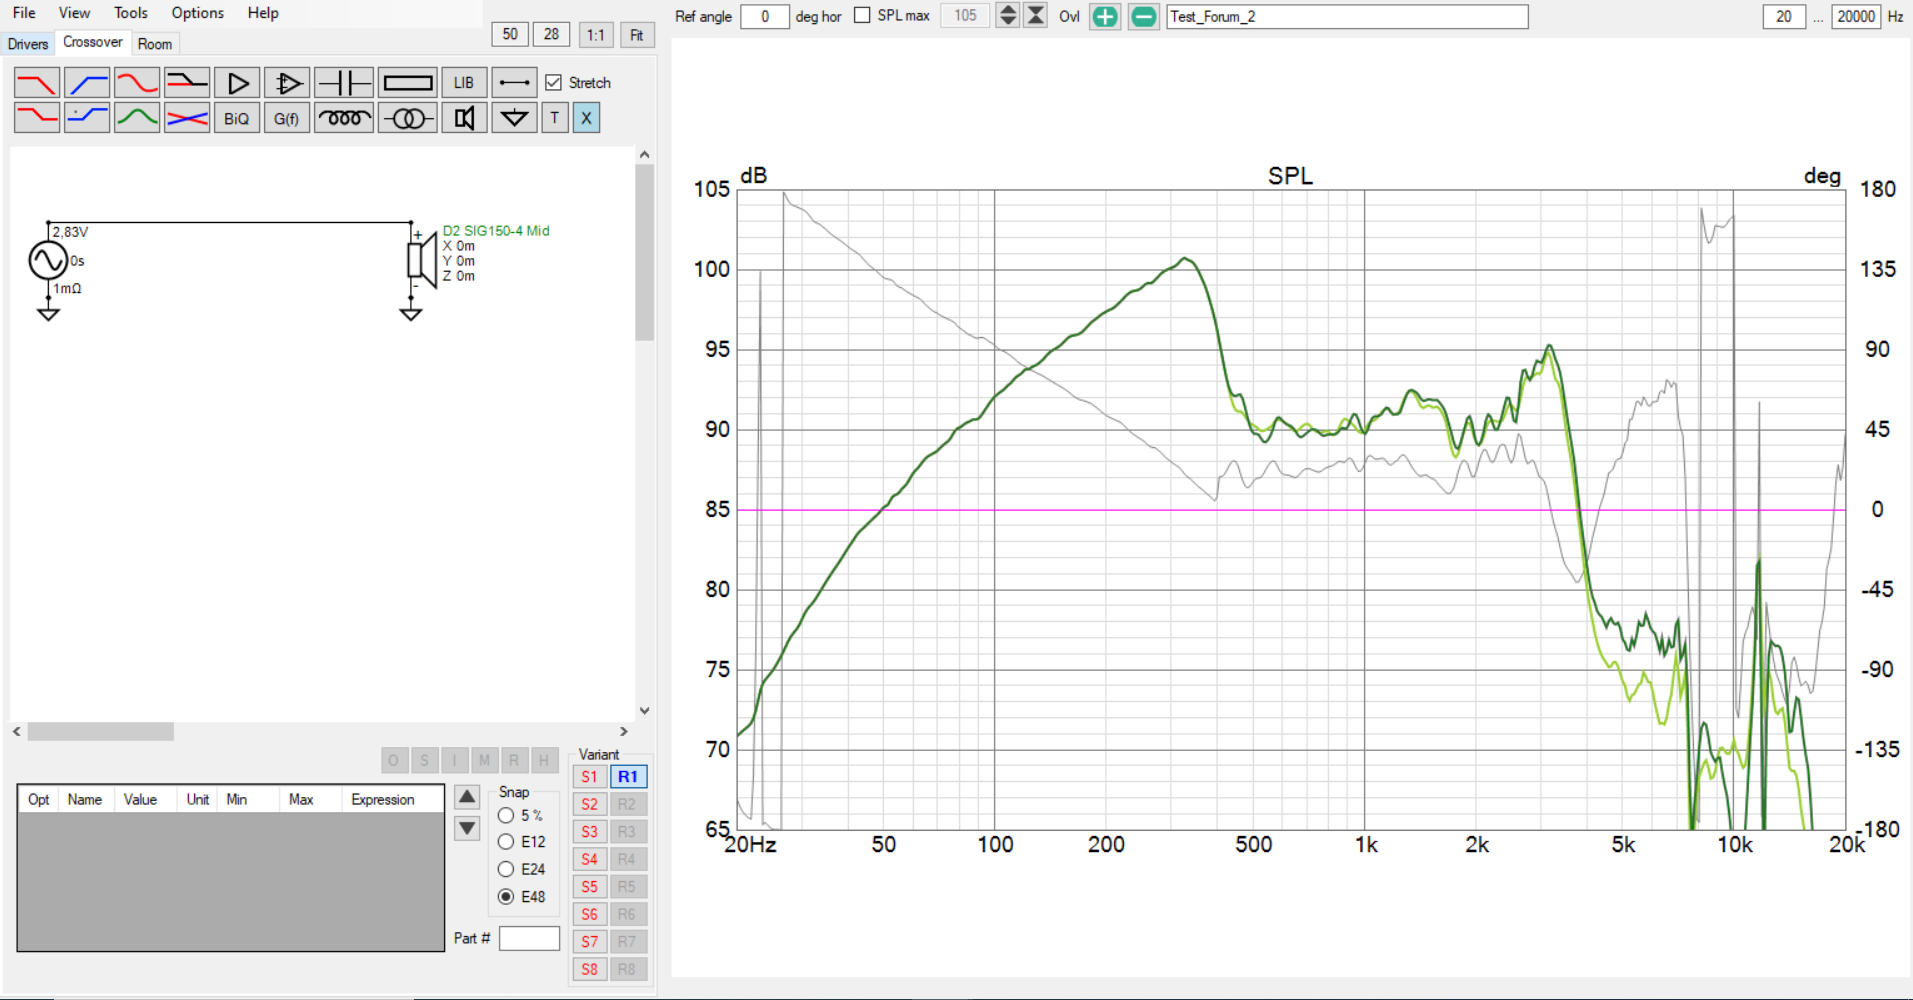Open the Help menu
The height and width of the screenshot is (1000, 1913).
point(263,13)
